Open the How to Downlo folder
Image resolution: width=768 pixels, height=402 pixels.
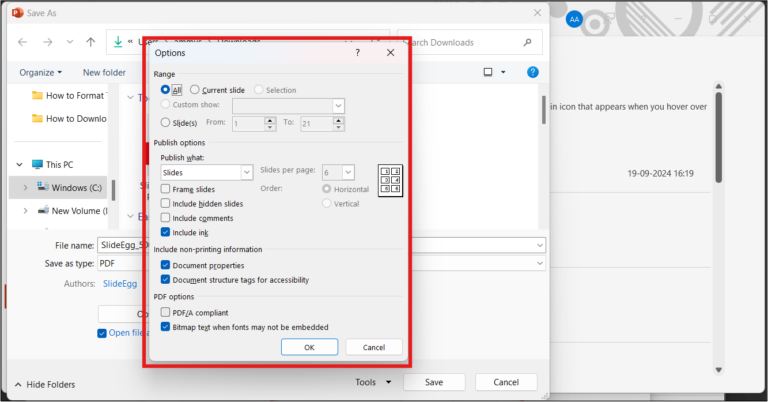pos(69,118)
